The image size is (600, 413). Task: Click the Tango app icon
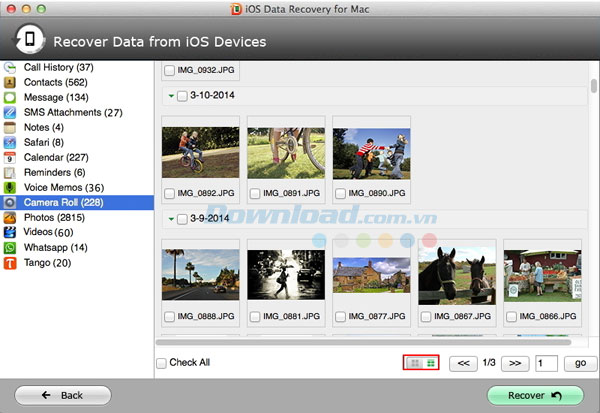(10, 262)
